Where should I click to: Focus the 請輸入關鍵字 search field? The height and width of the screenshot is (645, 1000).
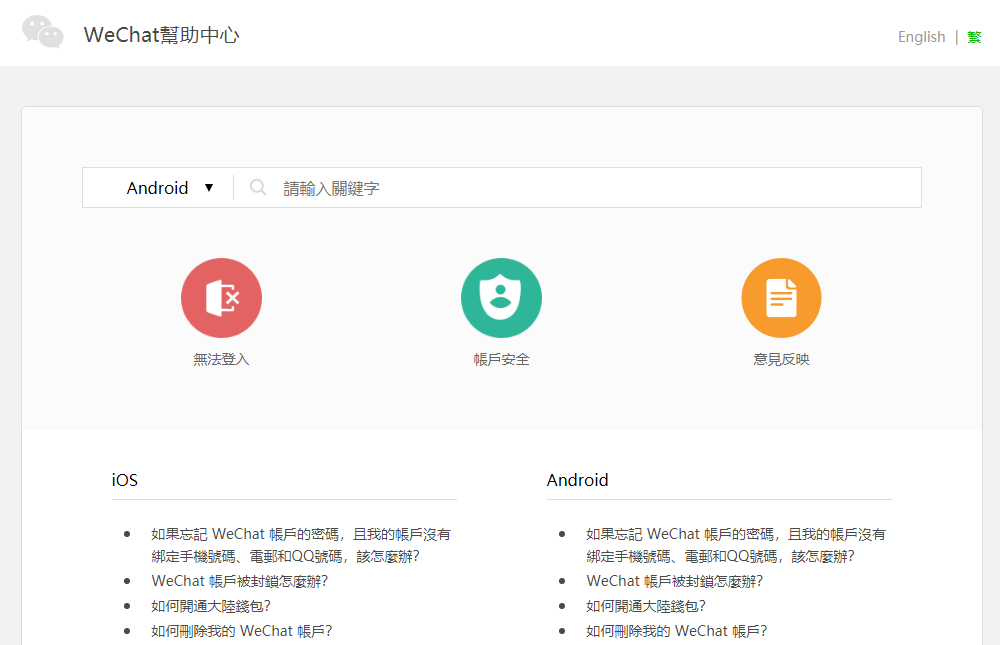(578, 188)
